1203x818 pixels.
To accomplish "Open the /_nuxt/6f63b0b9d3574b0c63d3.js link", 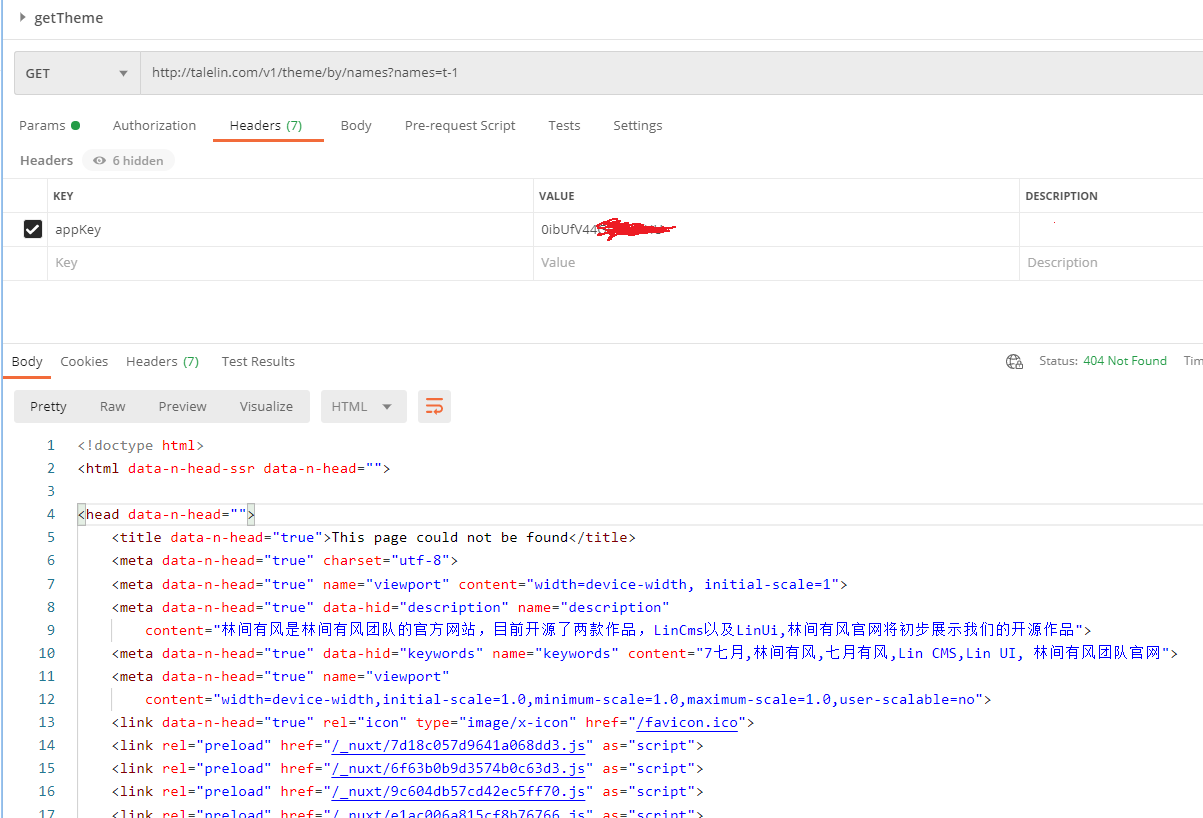I will [x=458, y=768].
